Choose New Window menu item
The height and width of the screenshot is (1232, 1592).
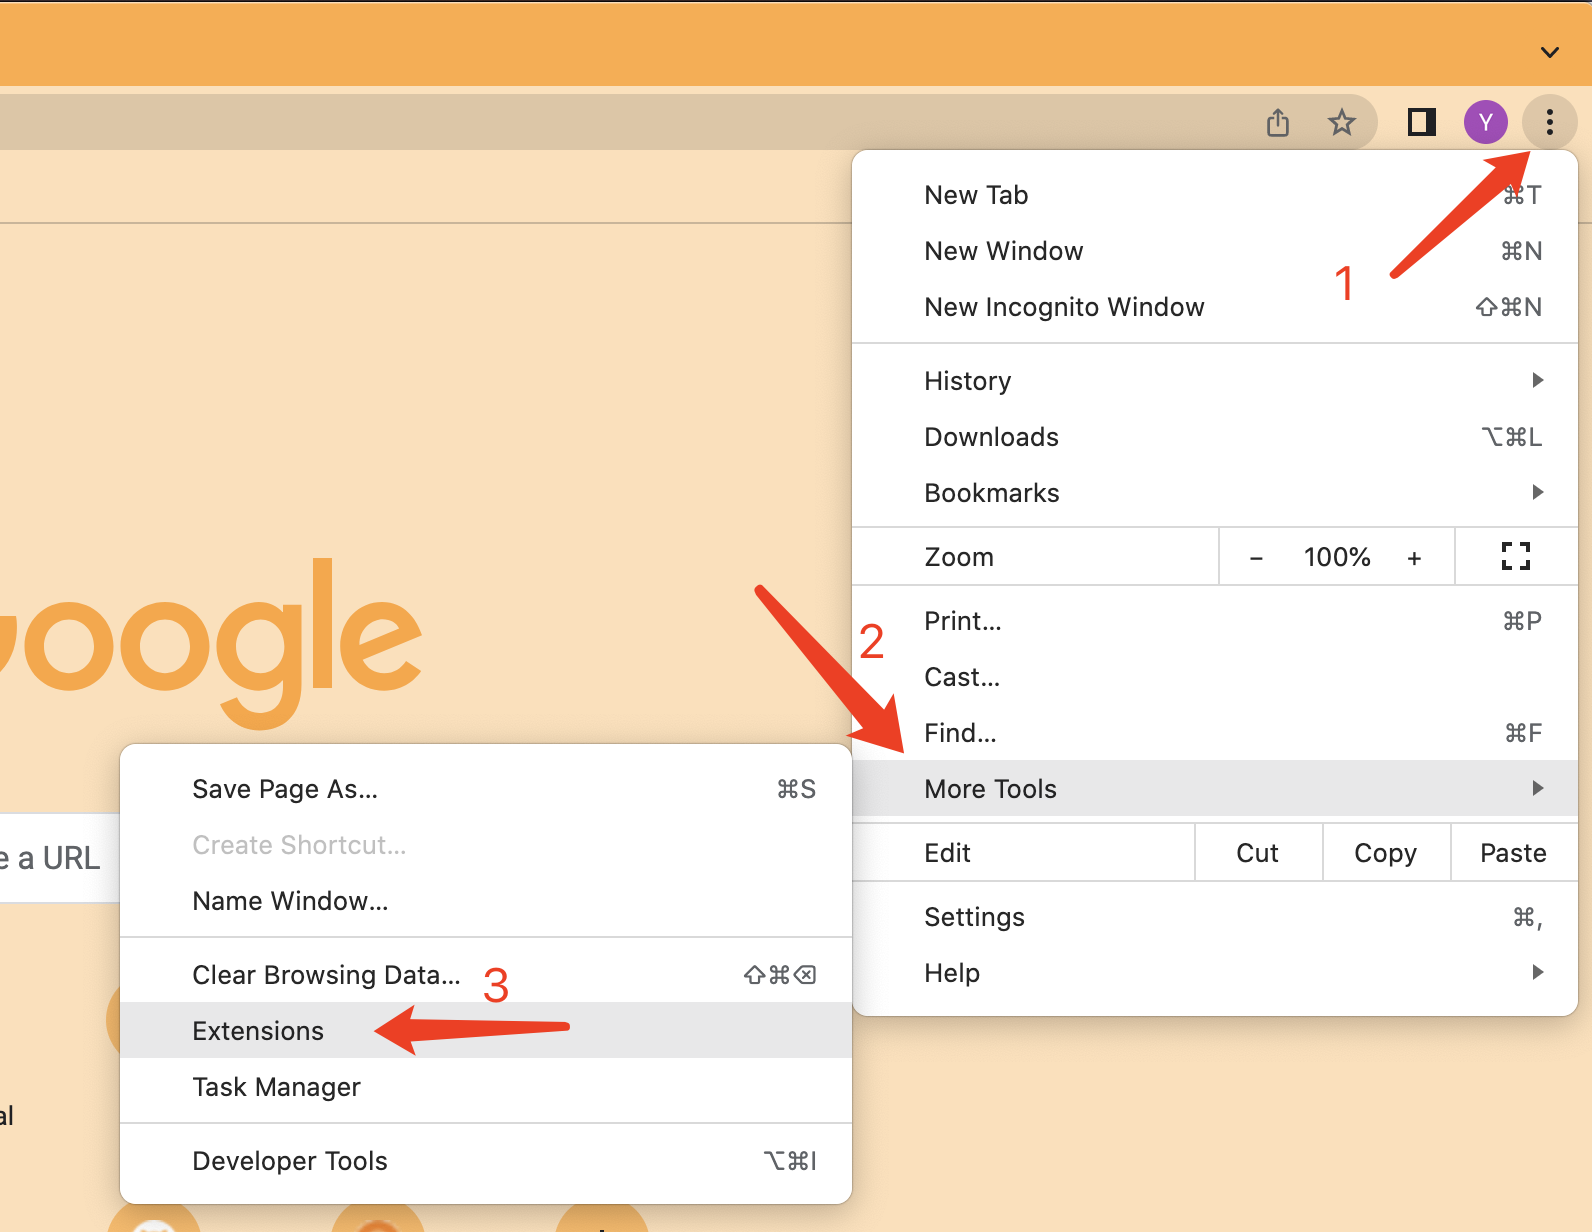(1215, 251)
